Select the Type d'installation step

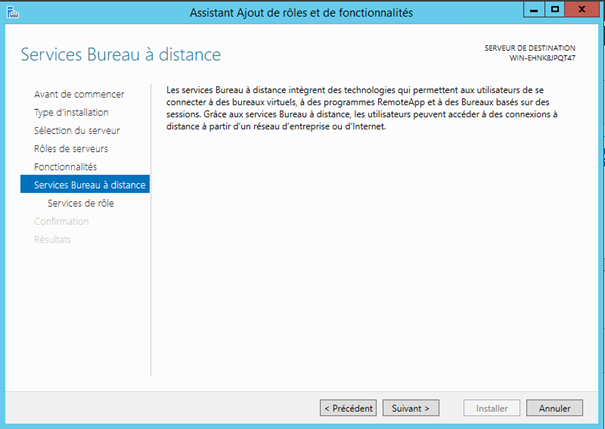[x=71, y=113]
